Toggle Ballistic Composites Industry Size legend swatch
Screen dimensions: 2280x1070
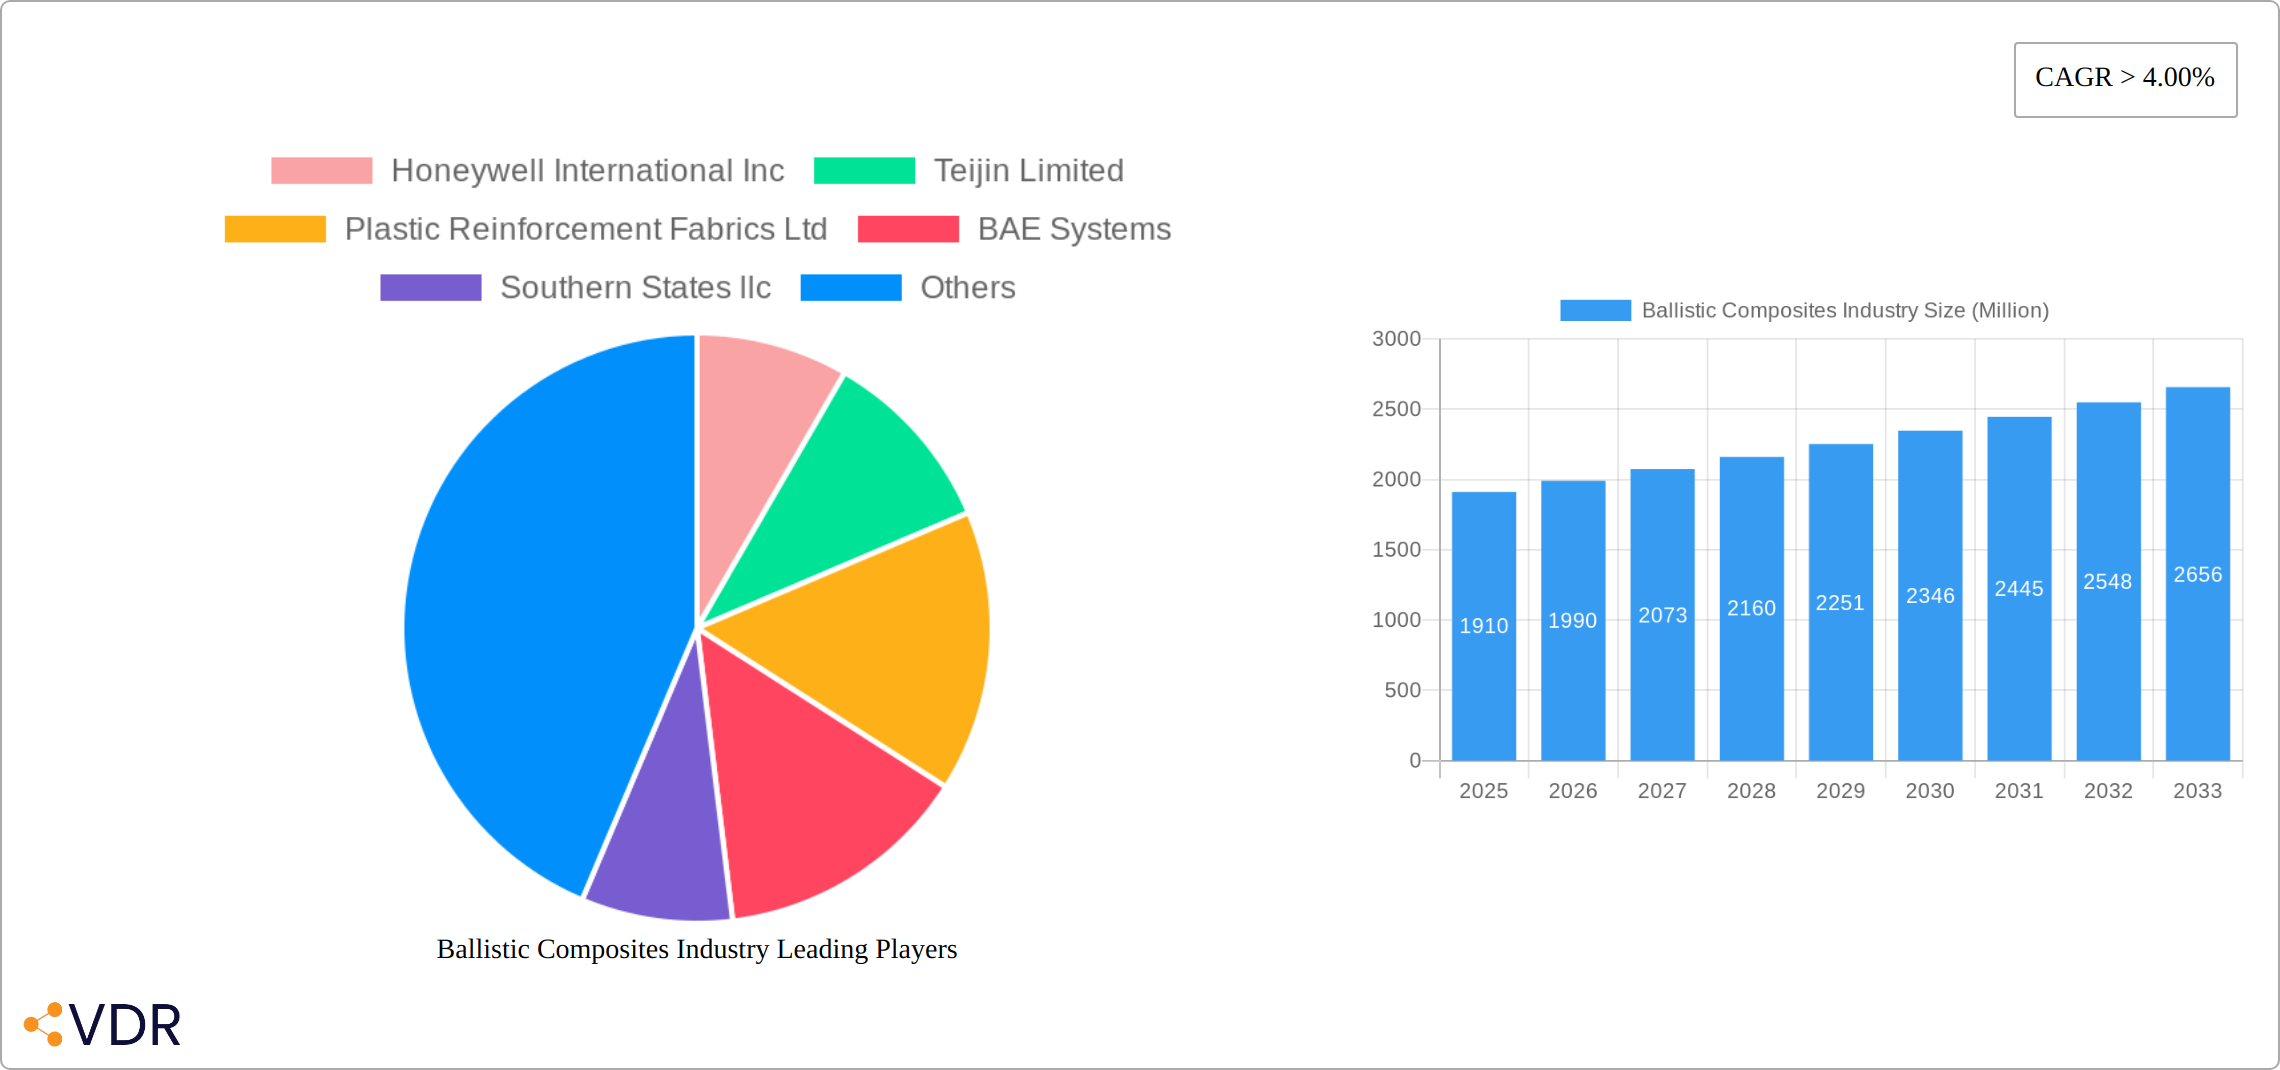[x=1595, y=311]
